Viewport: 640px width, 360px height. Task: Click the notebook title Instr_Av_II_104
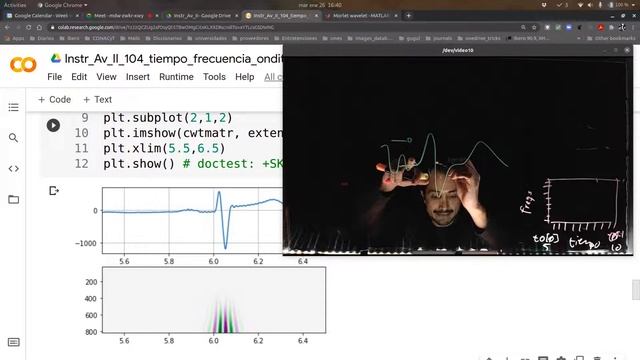click(173, 59)
